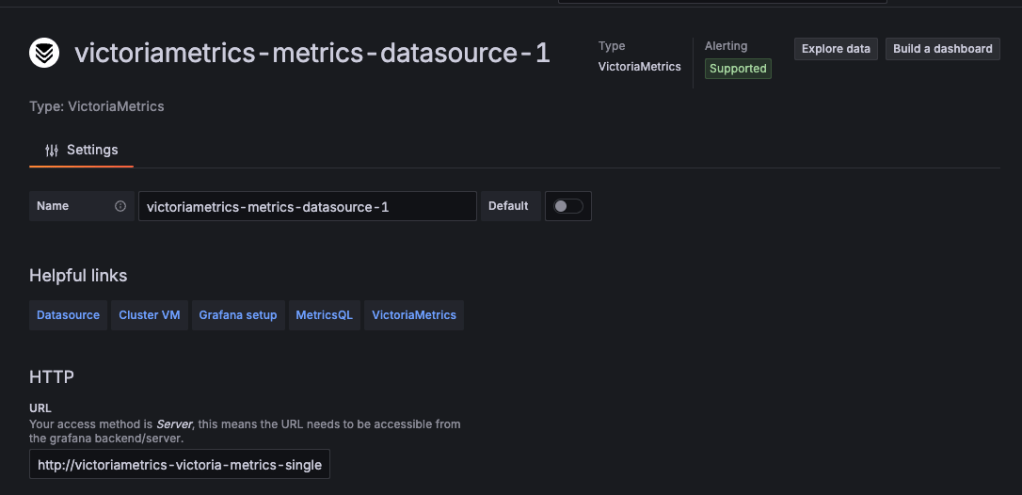Click the datasource title heading

click(312, 53)
